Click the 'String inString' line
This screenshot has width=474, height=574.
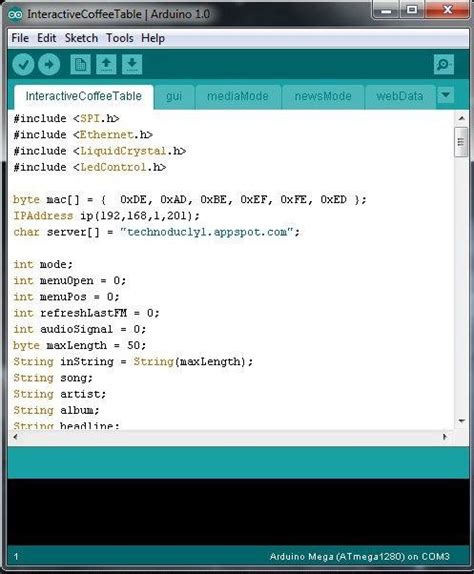click(133, 362)
